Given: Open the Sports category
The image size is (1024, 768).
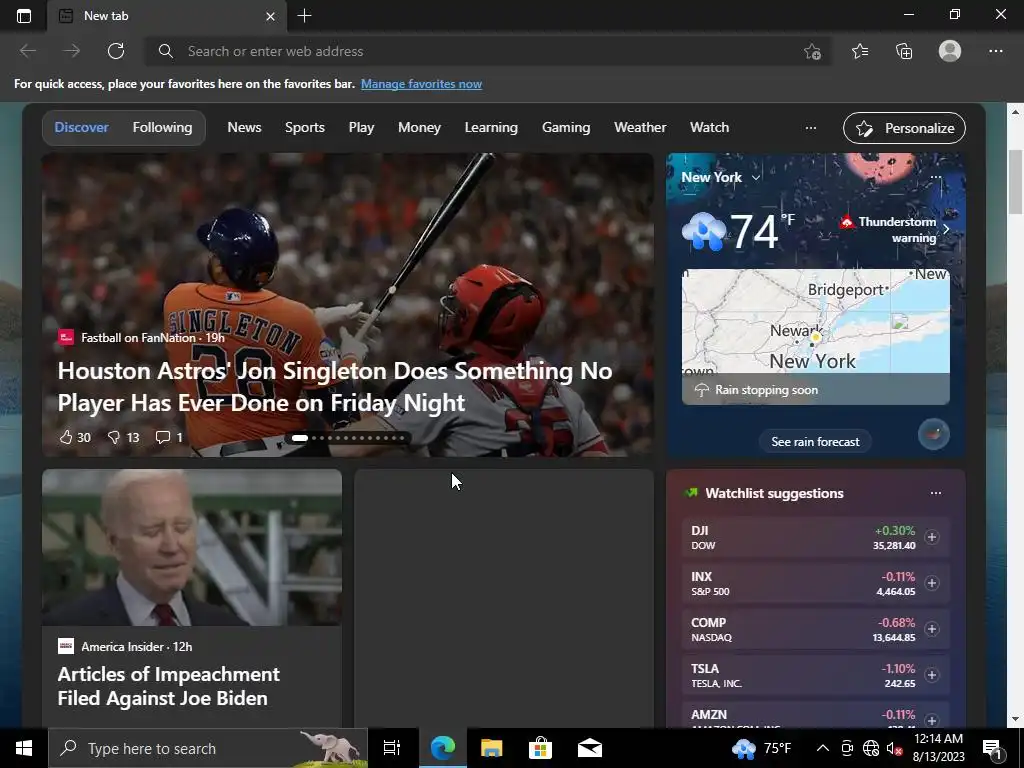Looking at the screenshot, I should [304, 127].
